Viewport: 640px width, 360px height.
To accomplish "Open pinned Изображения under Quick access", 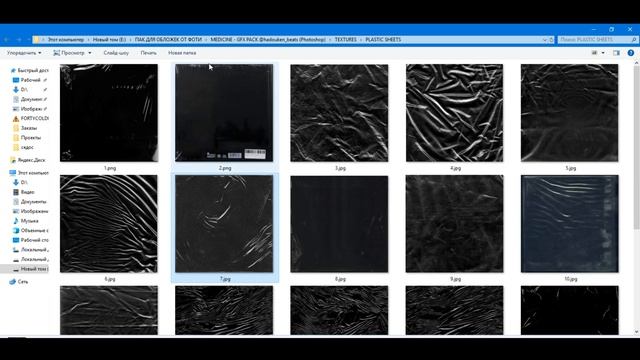I will tap(30, 109).
